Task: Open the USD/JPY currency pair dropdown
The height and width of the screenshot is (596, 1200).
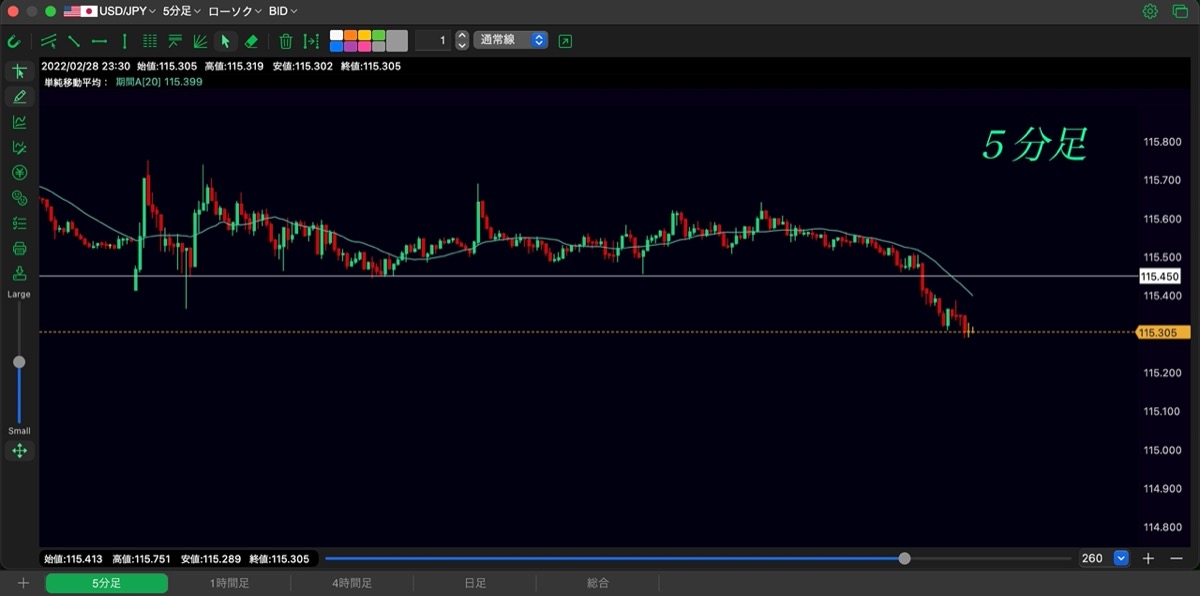Action: [x=110, y=11]
